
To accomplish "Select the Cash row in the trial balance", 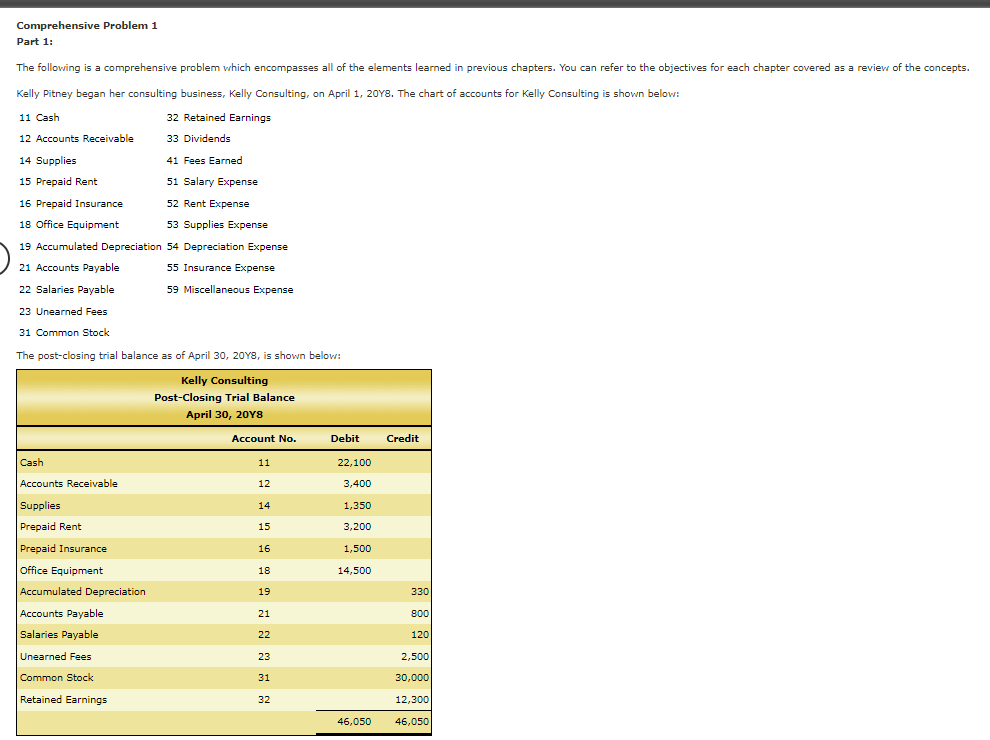I will click(x=120, y=462).
